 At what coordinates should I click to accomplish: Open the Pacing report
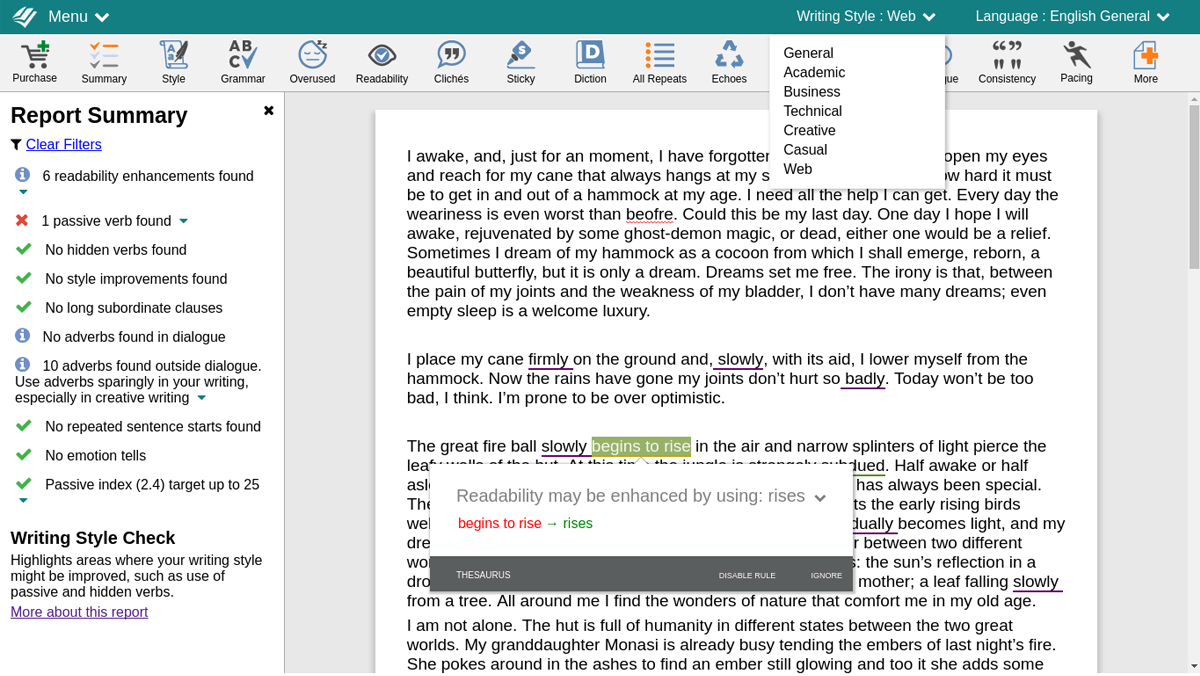point(1076,62)
